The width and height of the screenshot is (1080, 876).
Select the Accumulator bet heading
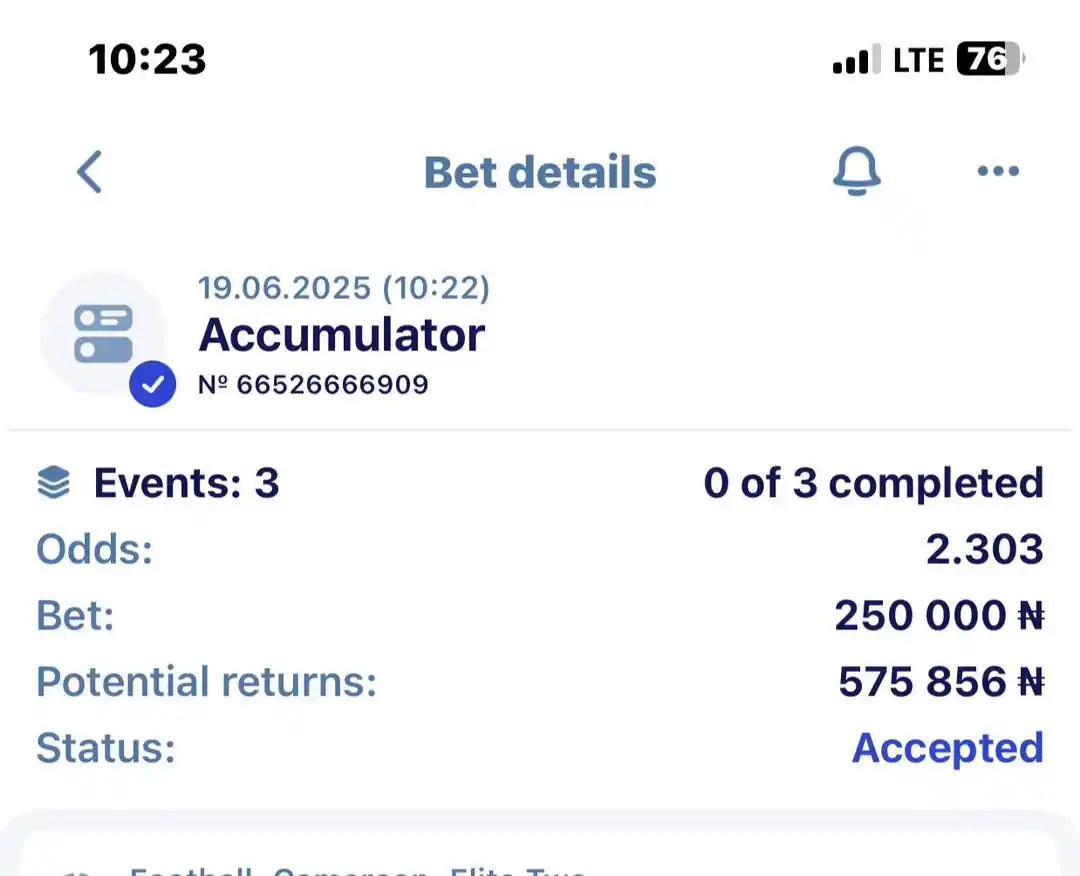342,335
